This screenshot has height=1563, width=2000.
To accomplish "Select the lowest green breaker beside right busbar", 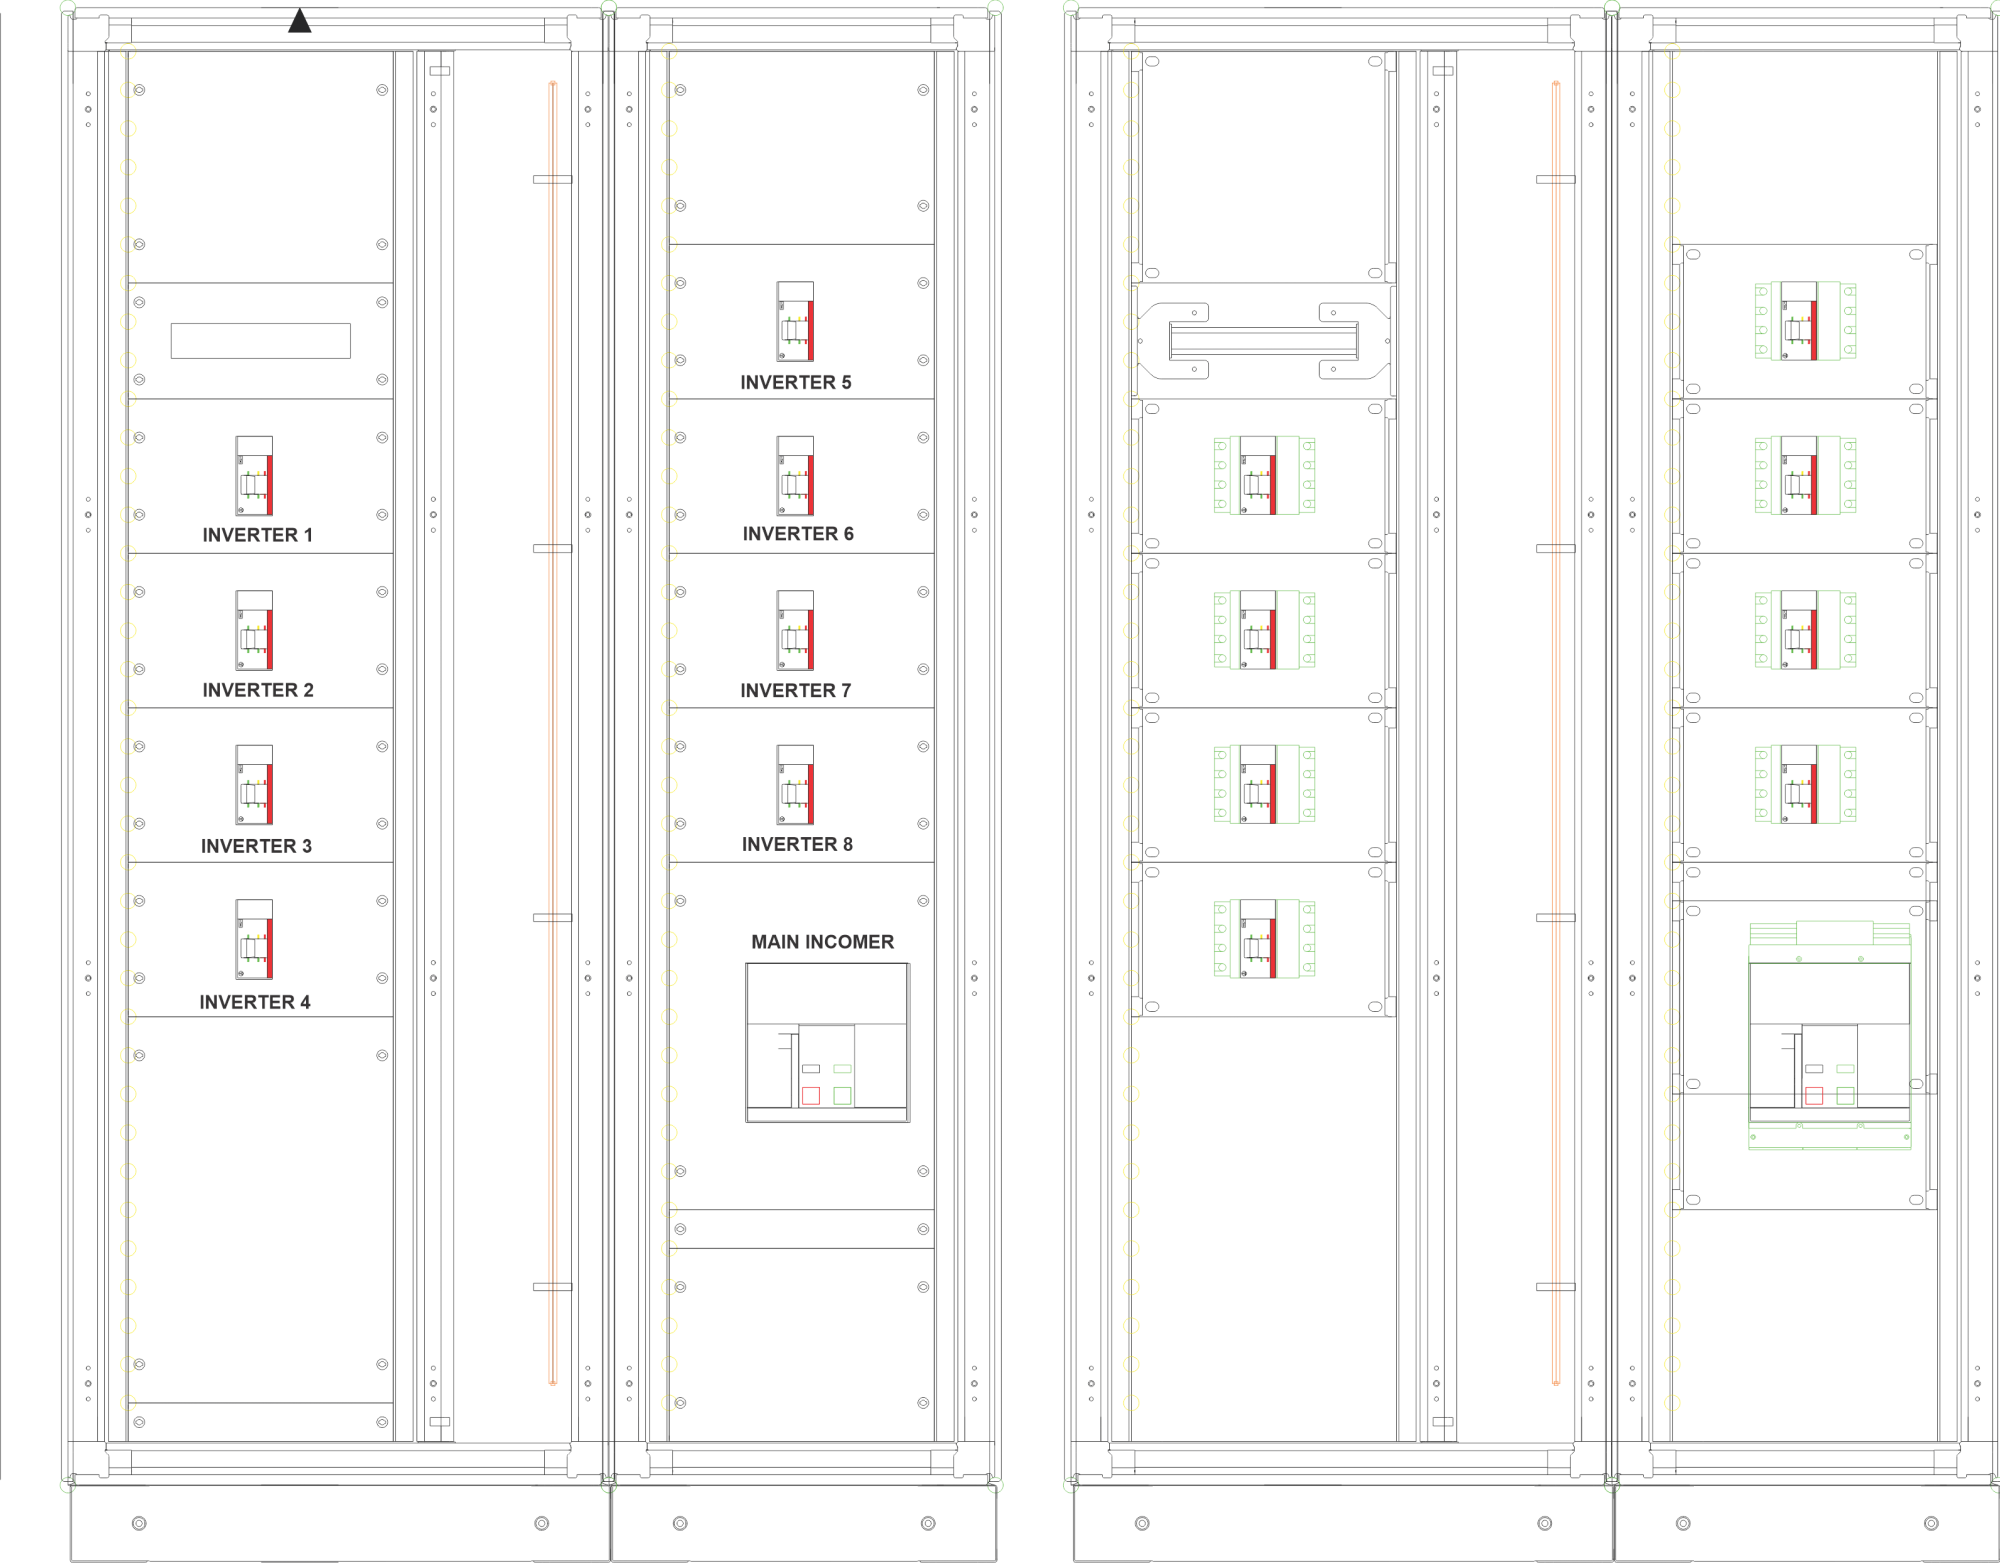I will (x=1264, y=939).
